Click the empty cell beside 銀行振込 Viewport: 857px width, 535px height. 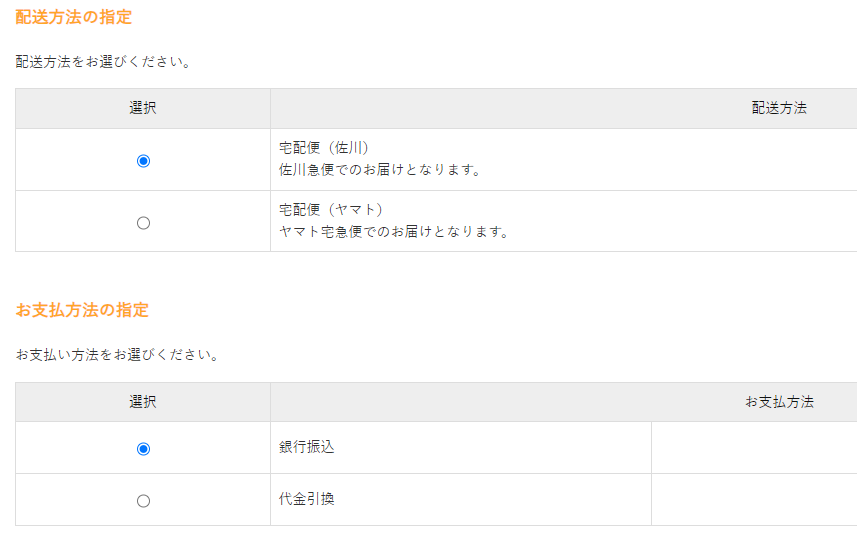tap(753, 448)
